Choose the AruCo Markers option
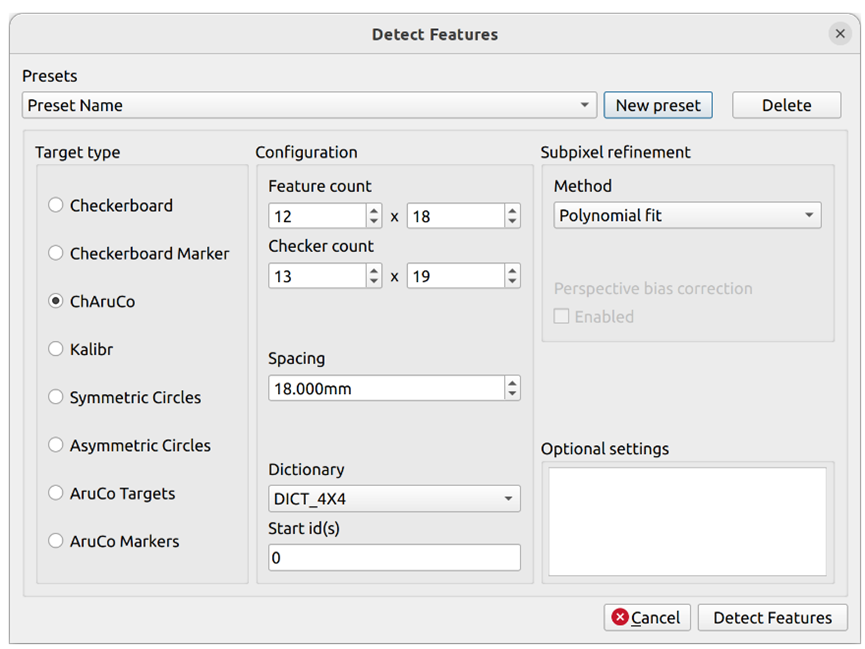 tap(56, 542)
